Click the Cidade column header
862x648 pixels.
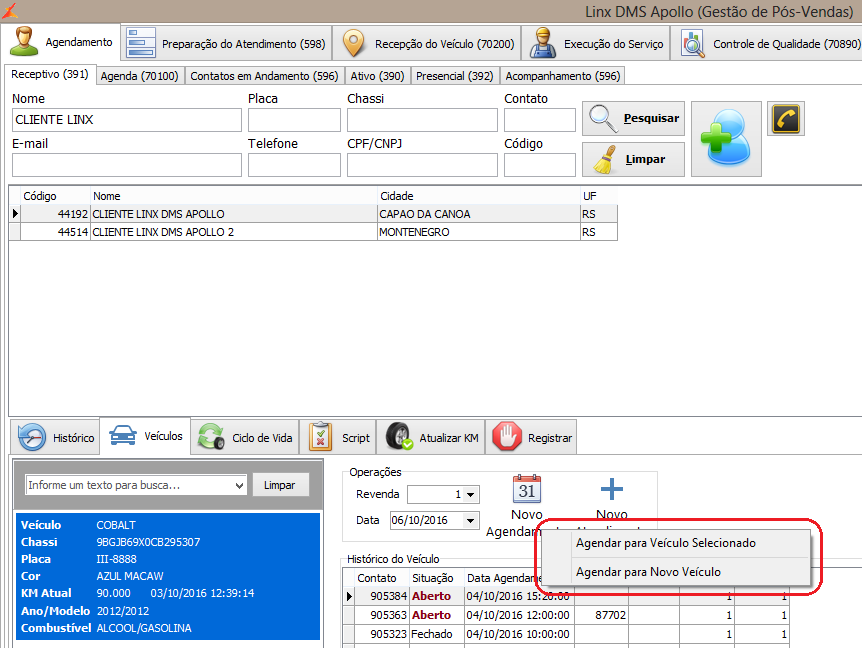[x=478, y=196]
